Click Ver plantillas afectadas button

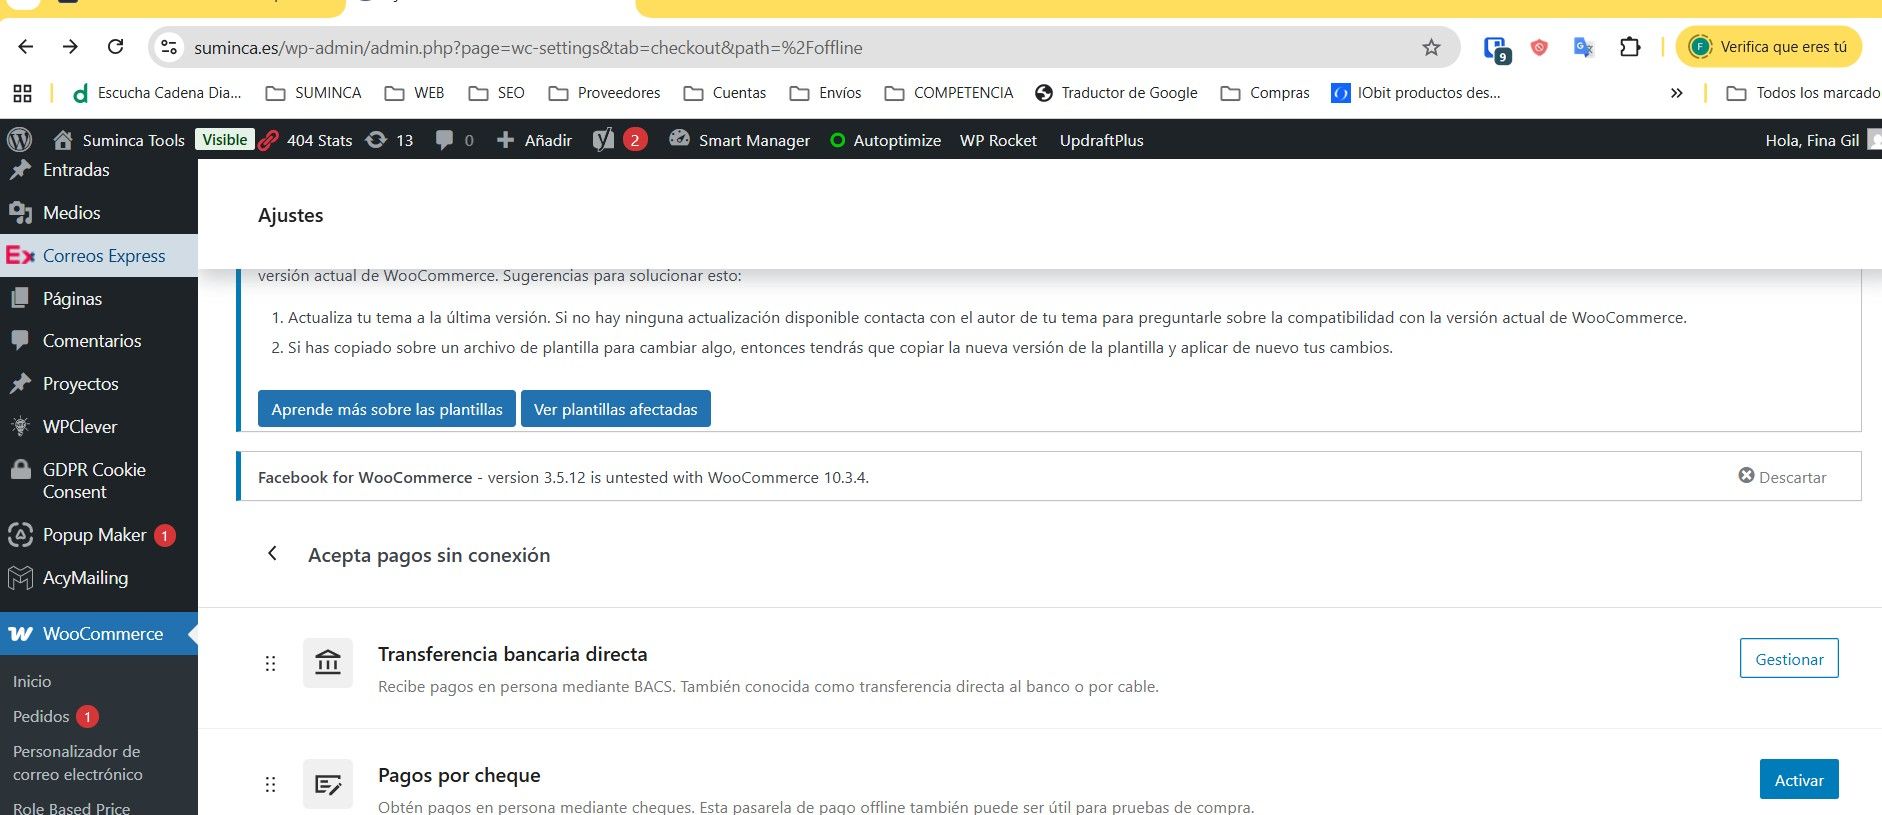[615, 409]
